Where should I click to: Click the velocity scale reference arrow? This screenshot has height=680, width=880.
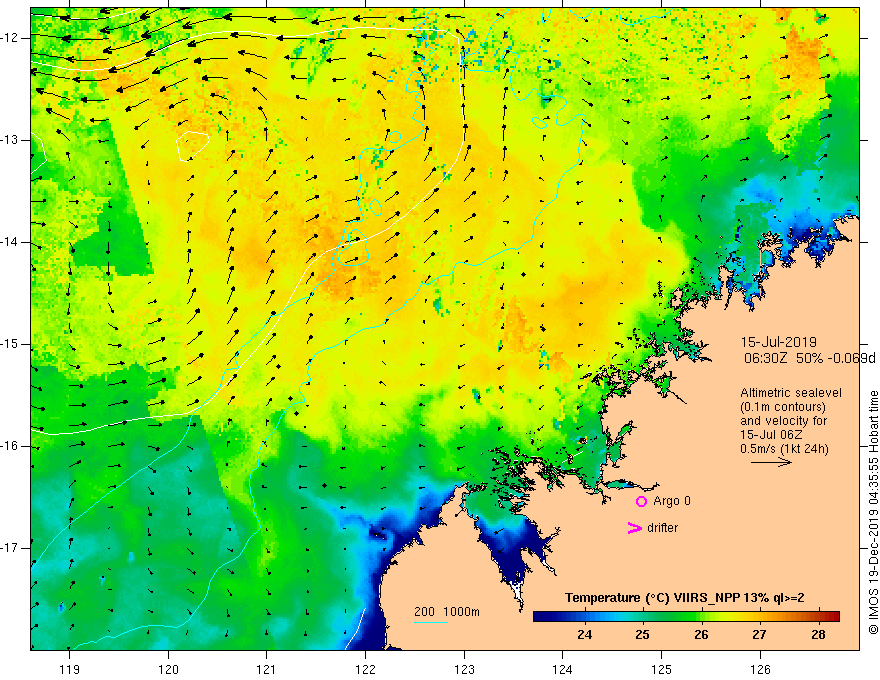tap(771, 462)
